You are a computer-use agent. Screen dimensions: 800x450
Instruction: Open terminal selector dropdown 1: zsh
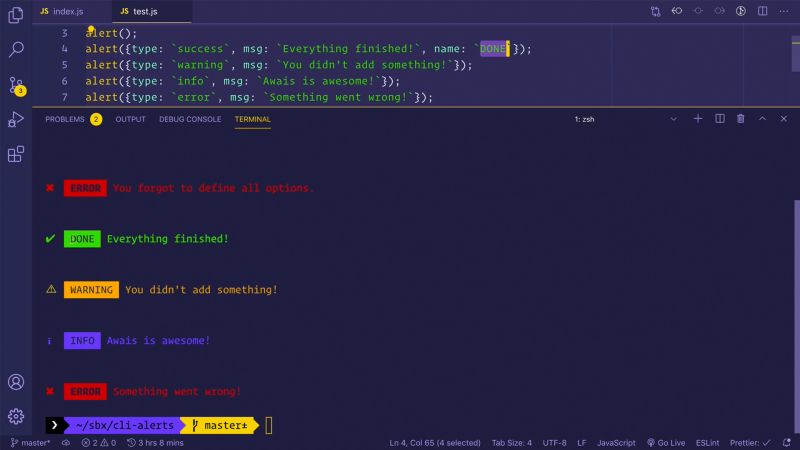pyautogui.click(x=626, y=119)
